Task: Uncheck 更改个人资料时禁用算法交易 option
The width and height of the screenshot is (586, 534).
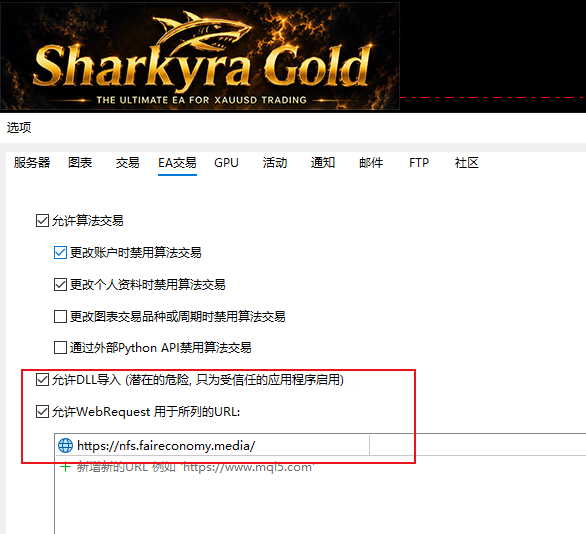Action: click(60, 285)
